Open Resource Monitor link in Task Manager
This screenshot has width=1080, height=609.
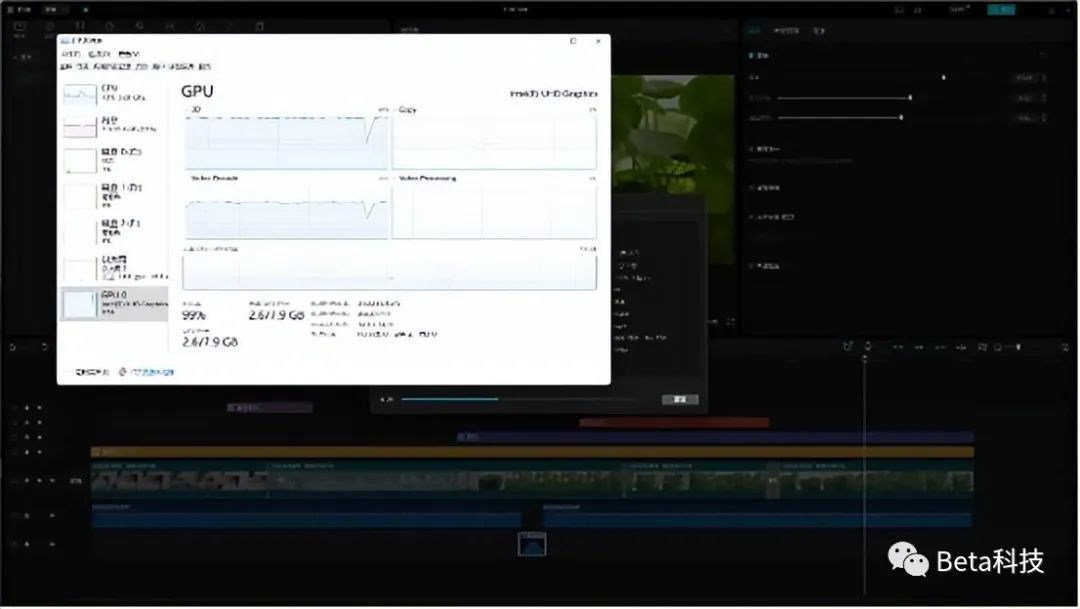pos(147,372)
